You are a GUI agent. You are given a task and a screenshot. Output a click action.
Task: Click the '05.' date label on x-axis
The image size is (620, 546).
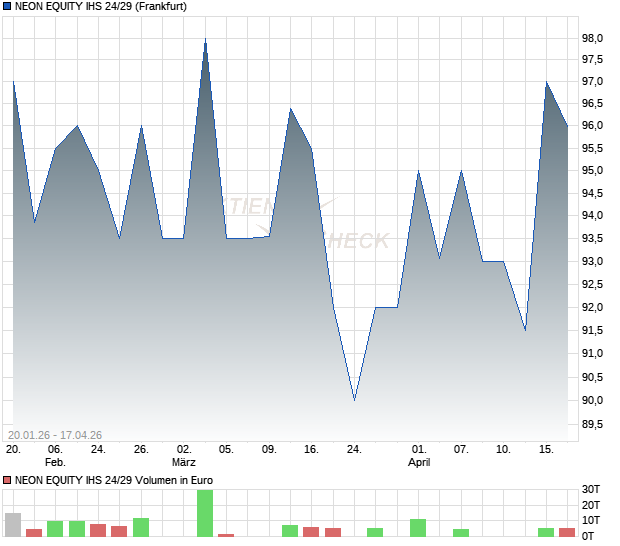(226, 450)
